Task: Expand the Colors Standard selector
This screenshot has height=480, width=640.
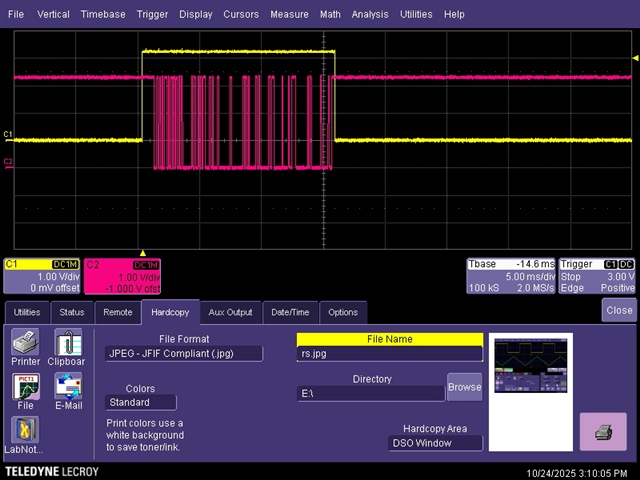Action: pos(140,402)
